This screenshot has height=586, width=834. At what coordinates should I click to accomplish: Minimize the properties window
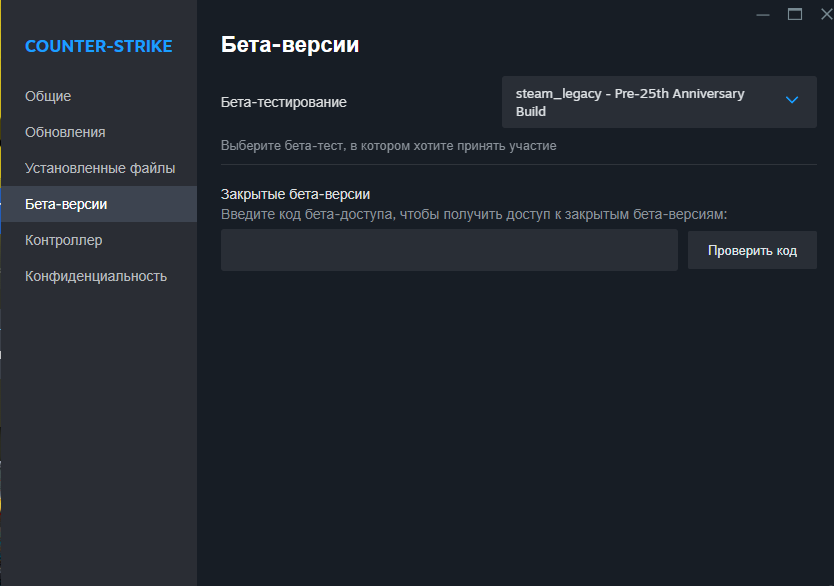[x=763, y=14]
